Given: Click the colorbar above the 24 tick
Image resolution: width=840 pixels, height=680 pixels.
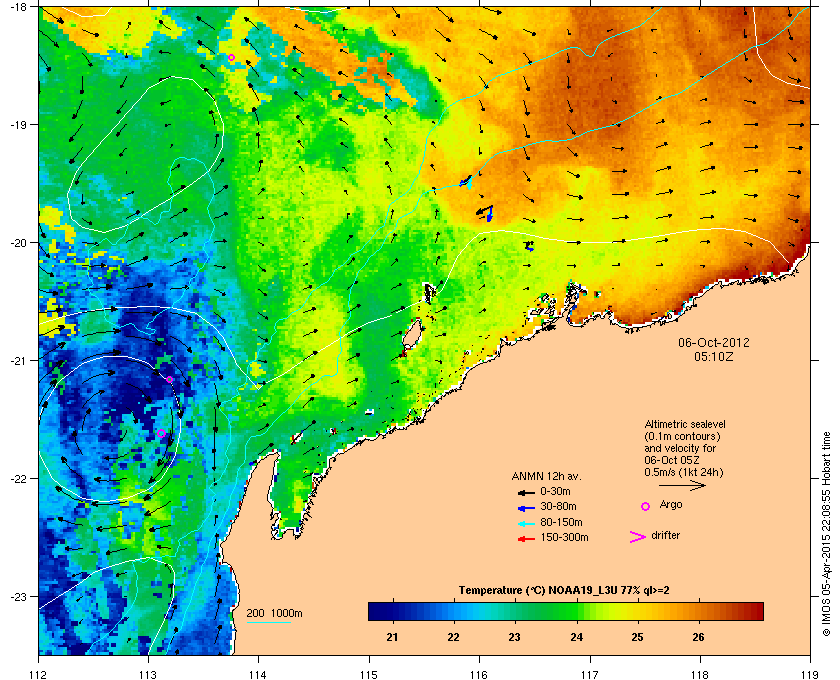Looking at the screenshot, I should click(x=576, y=611).
